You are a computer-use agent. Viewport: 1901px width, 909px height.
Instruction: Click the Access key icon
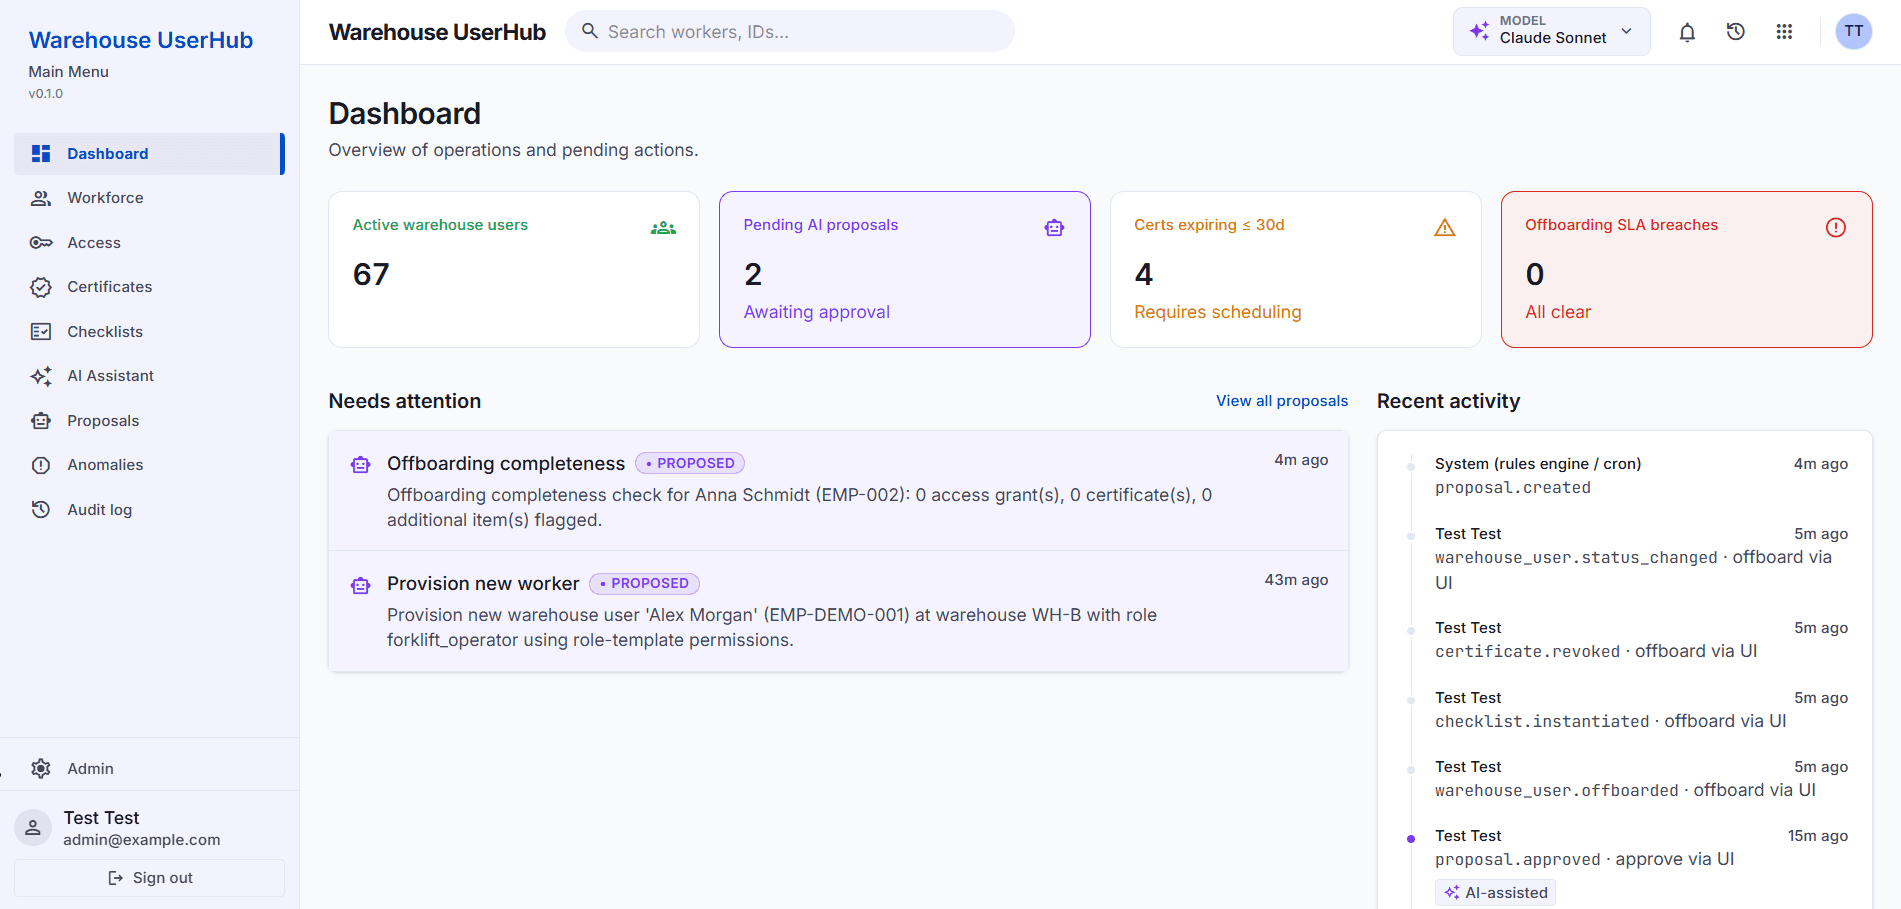click(x=41, y=243)
